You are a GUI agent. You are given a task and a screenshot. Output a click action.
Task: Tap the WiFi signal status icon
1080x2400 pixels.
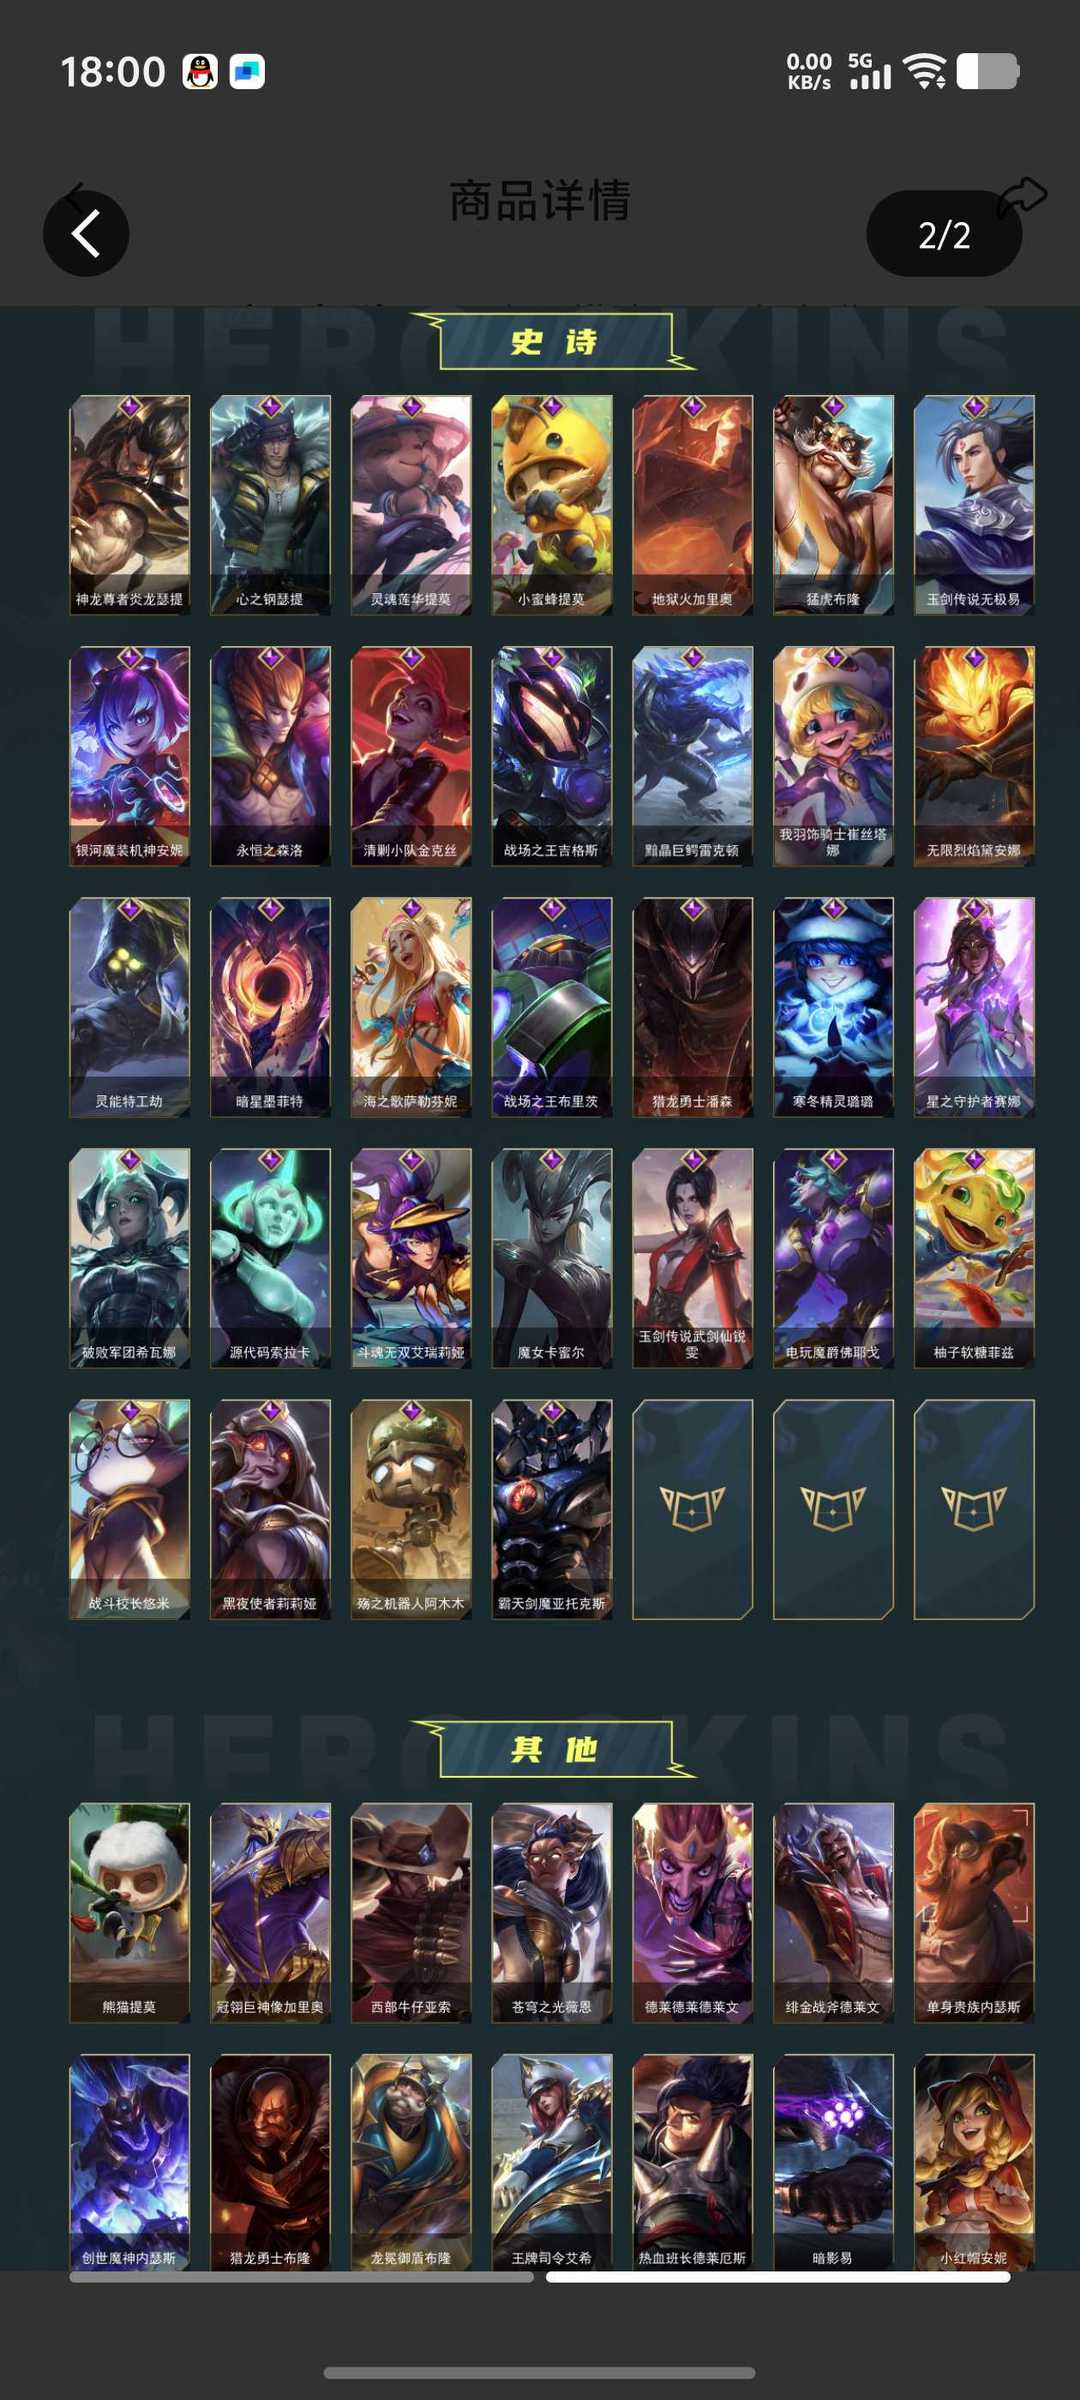[924, 71]
